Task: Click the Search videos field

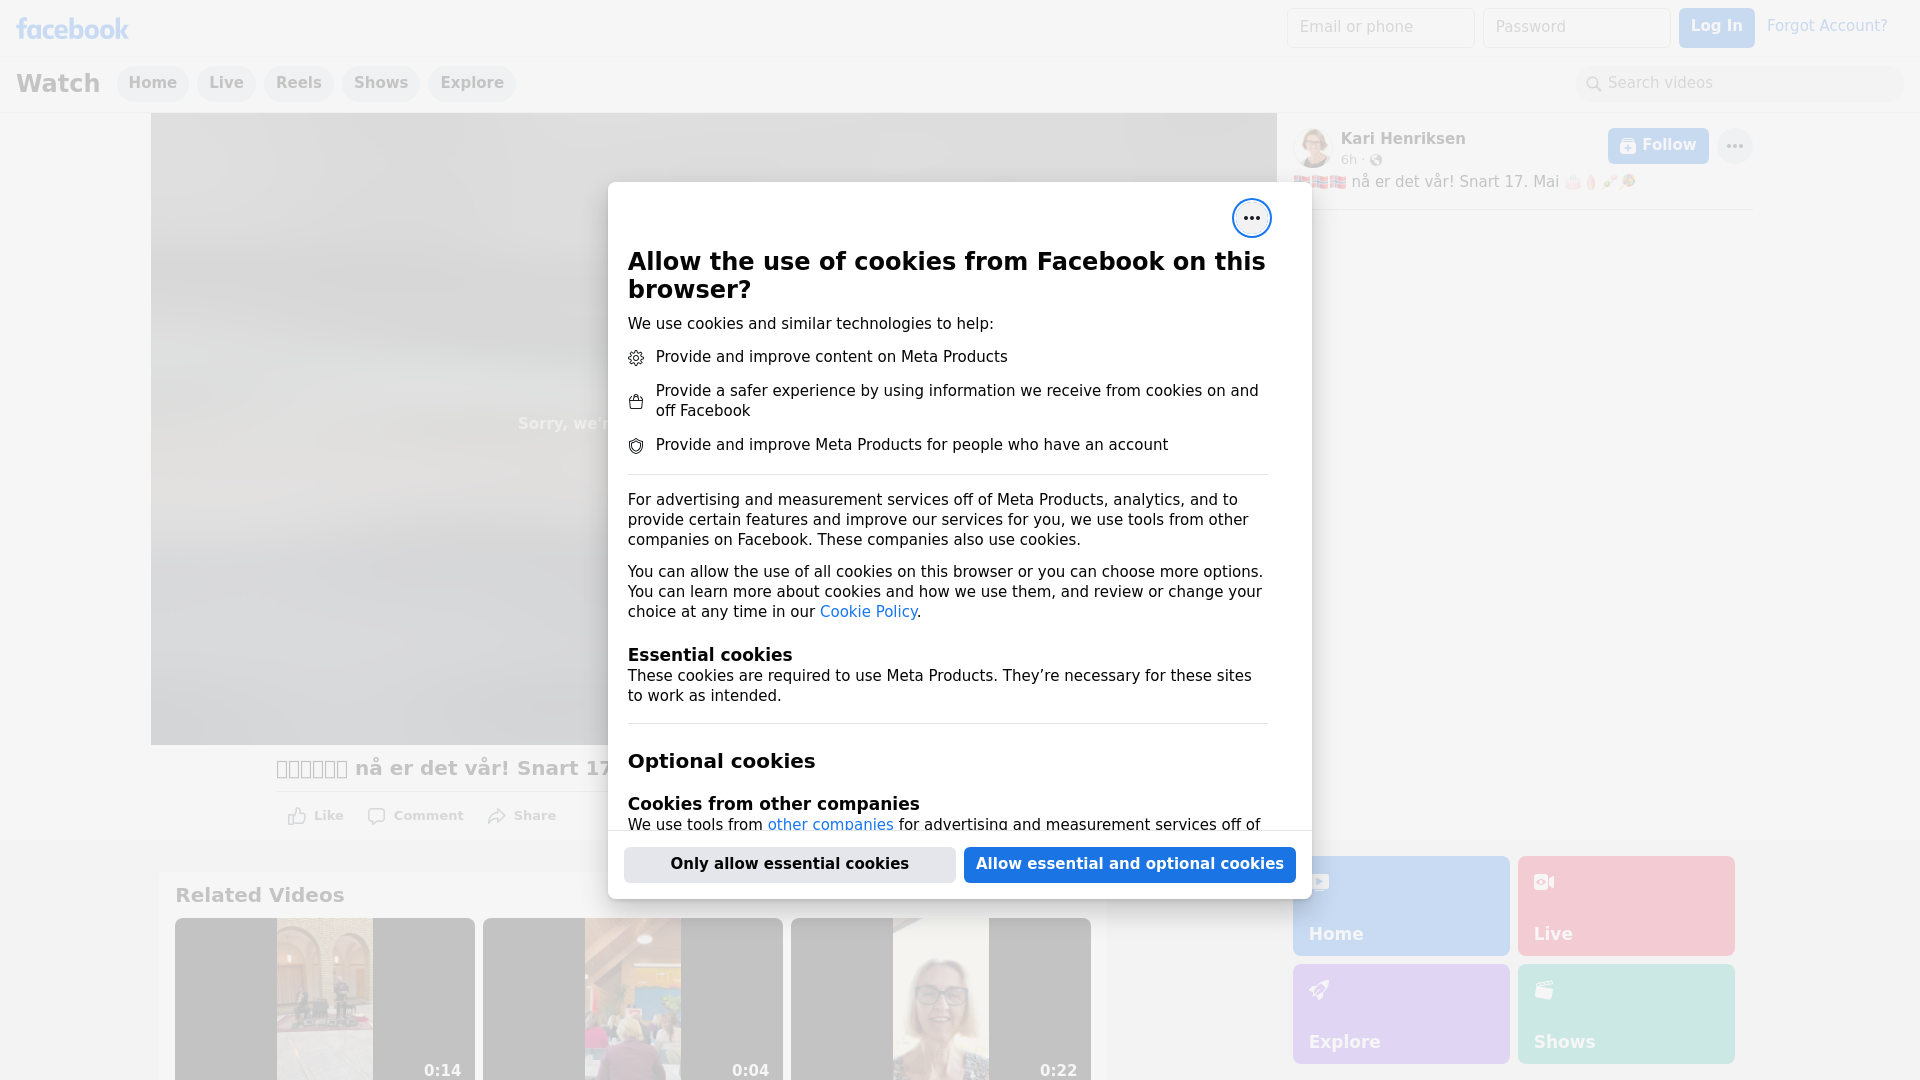Action: tap(1745, 83)
